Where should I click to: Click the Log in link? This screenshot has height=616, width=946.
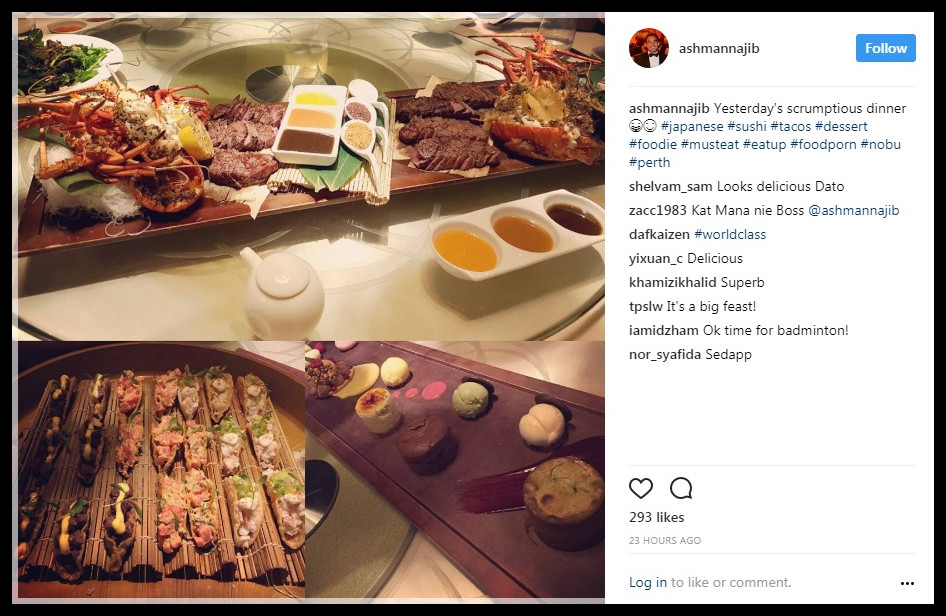tap(648, 582)
